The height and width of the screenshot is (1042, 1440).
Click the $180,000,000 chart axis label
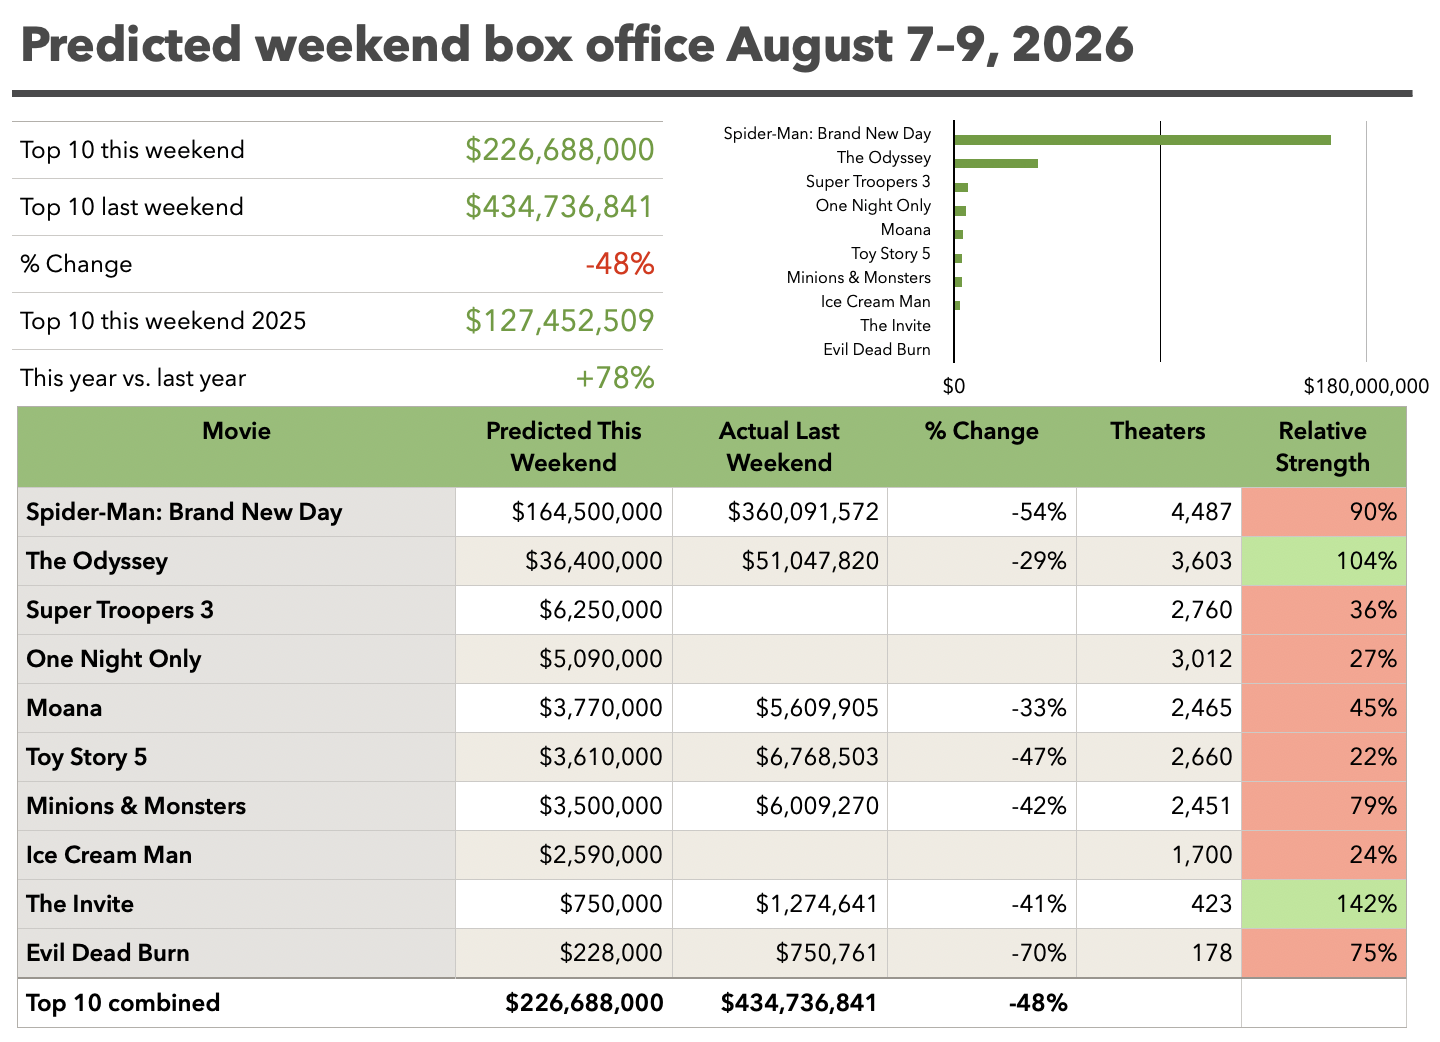point(1366,386)
